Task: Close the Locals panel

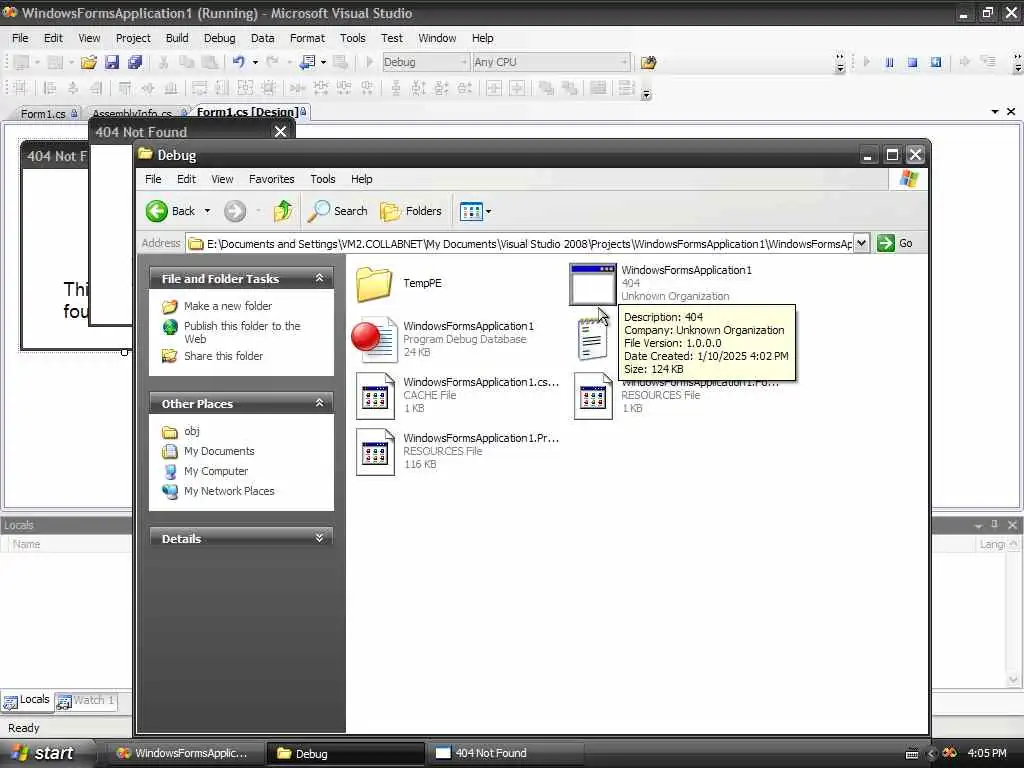Action: tap(1012, 524)
